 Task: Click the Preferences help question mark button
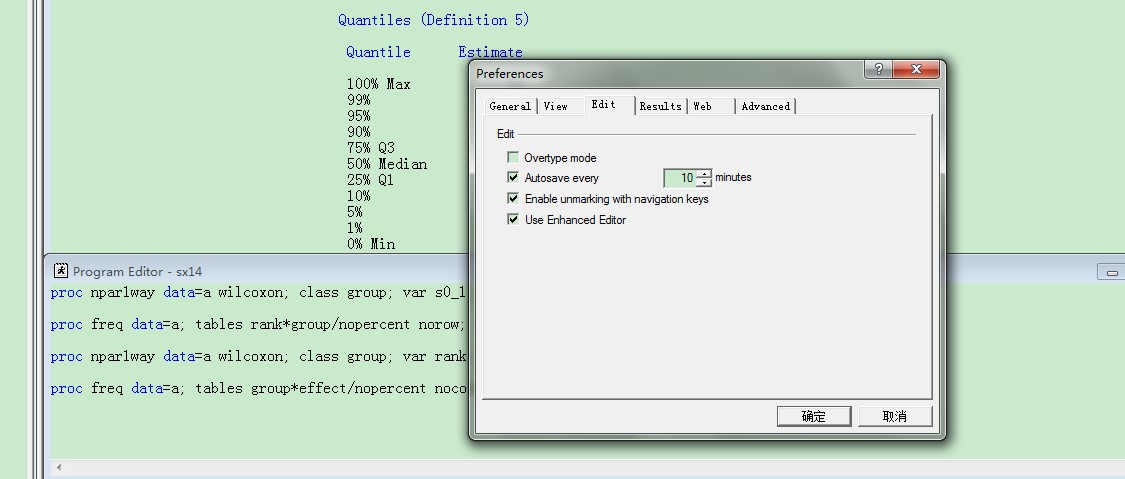878,69
